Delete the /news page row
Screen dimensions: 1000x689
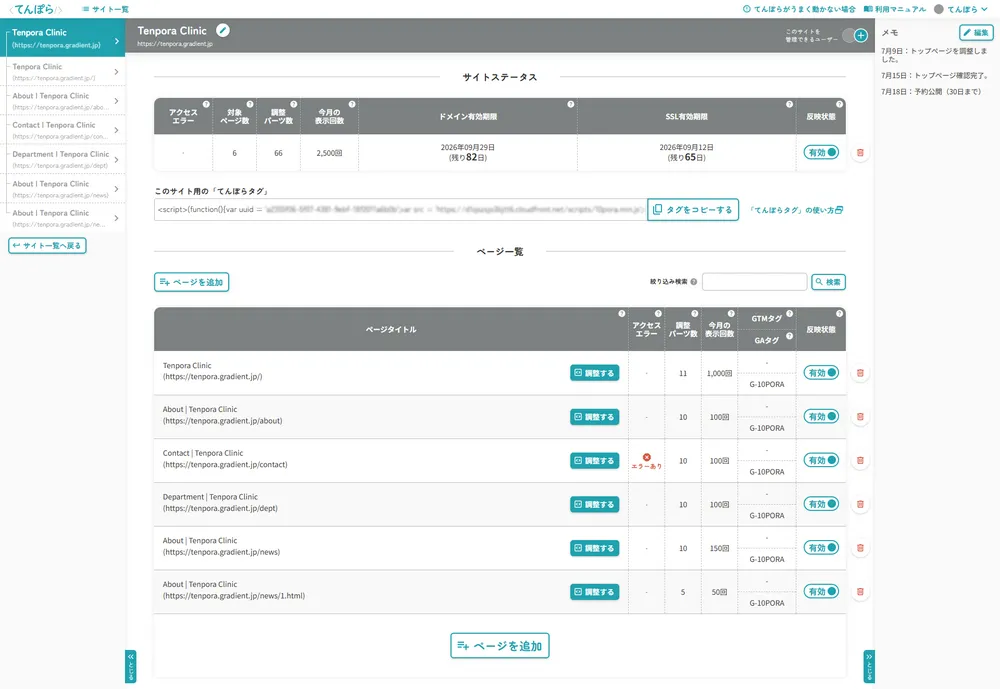(860, 548)
